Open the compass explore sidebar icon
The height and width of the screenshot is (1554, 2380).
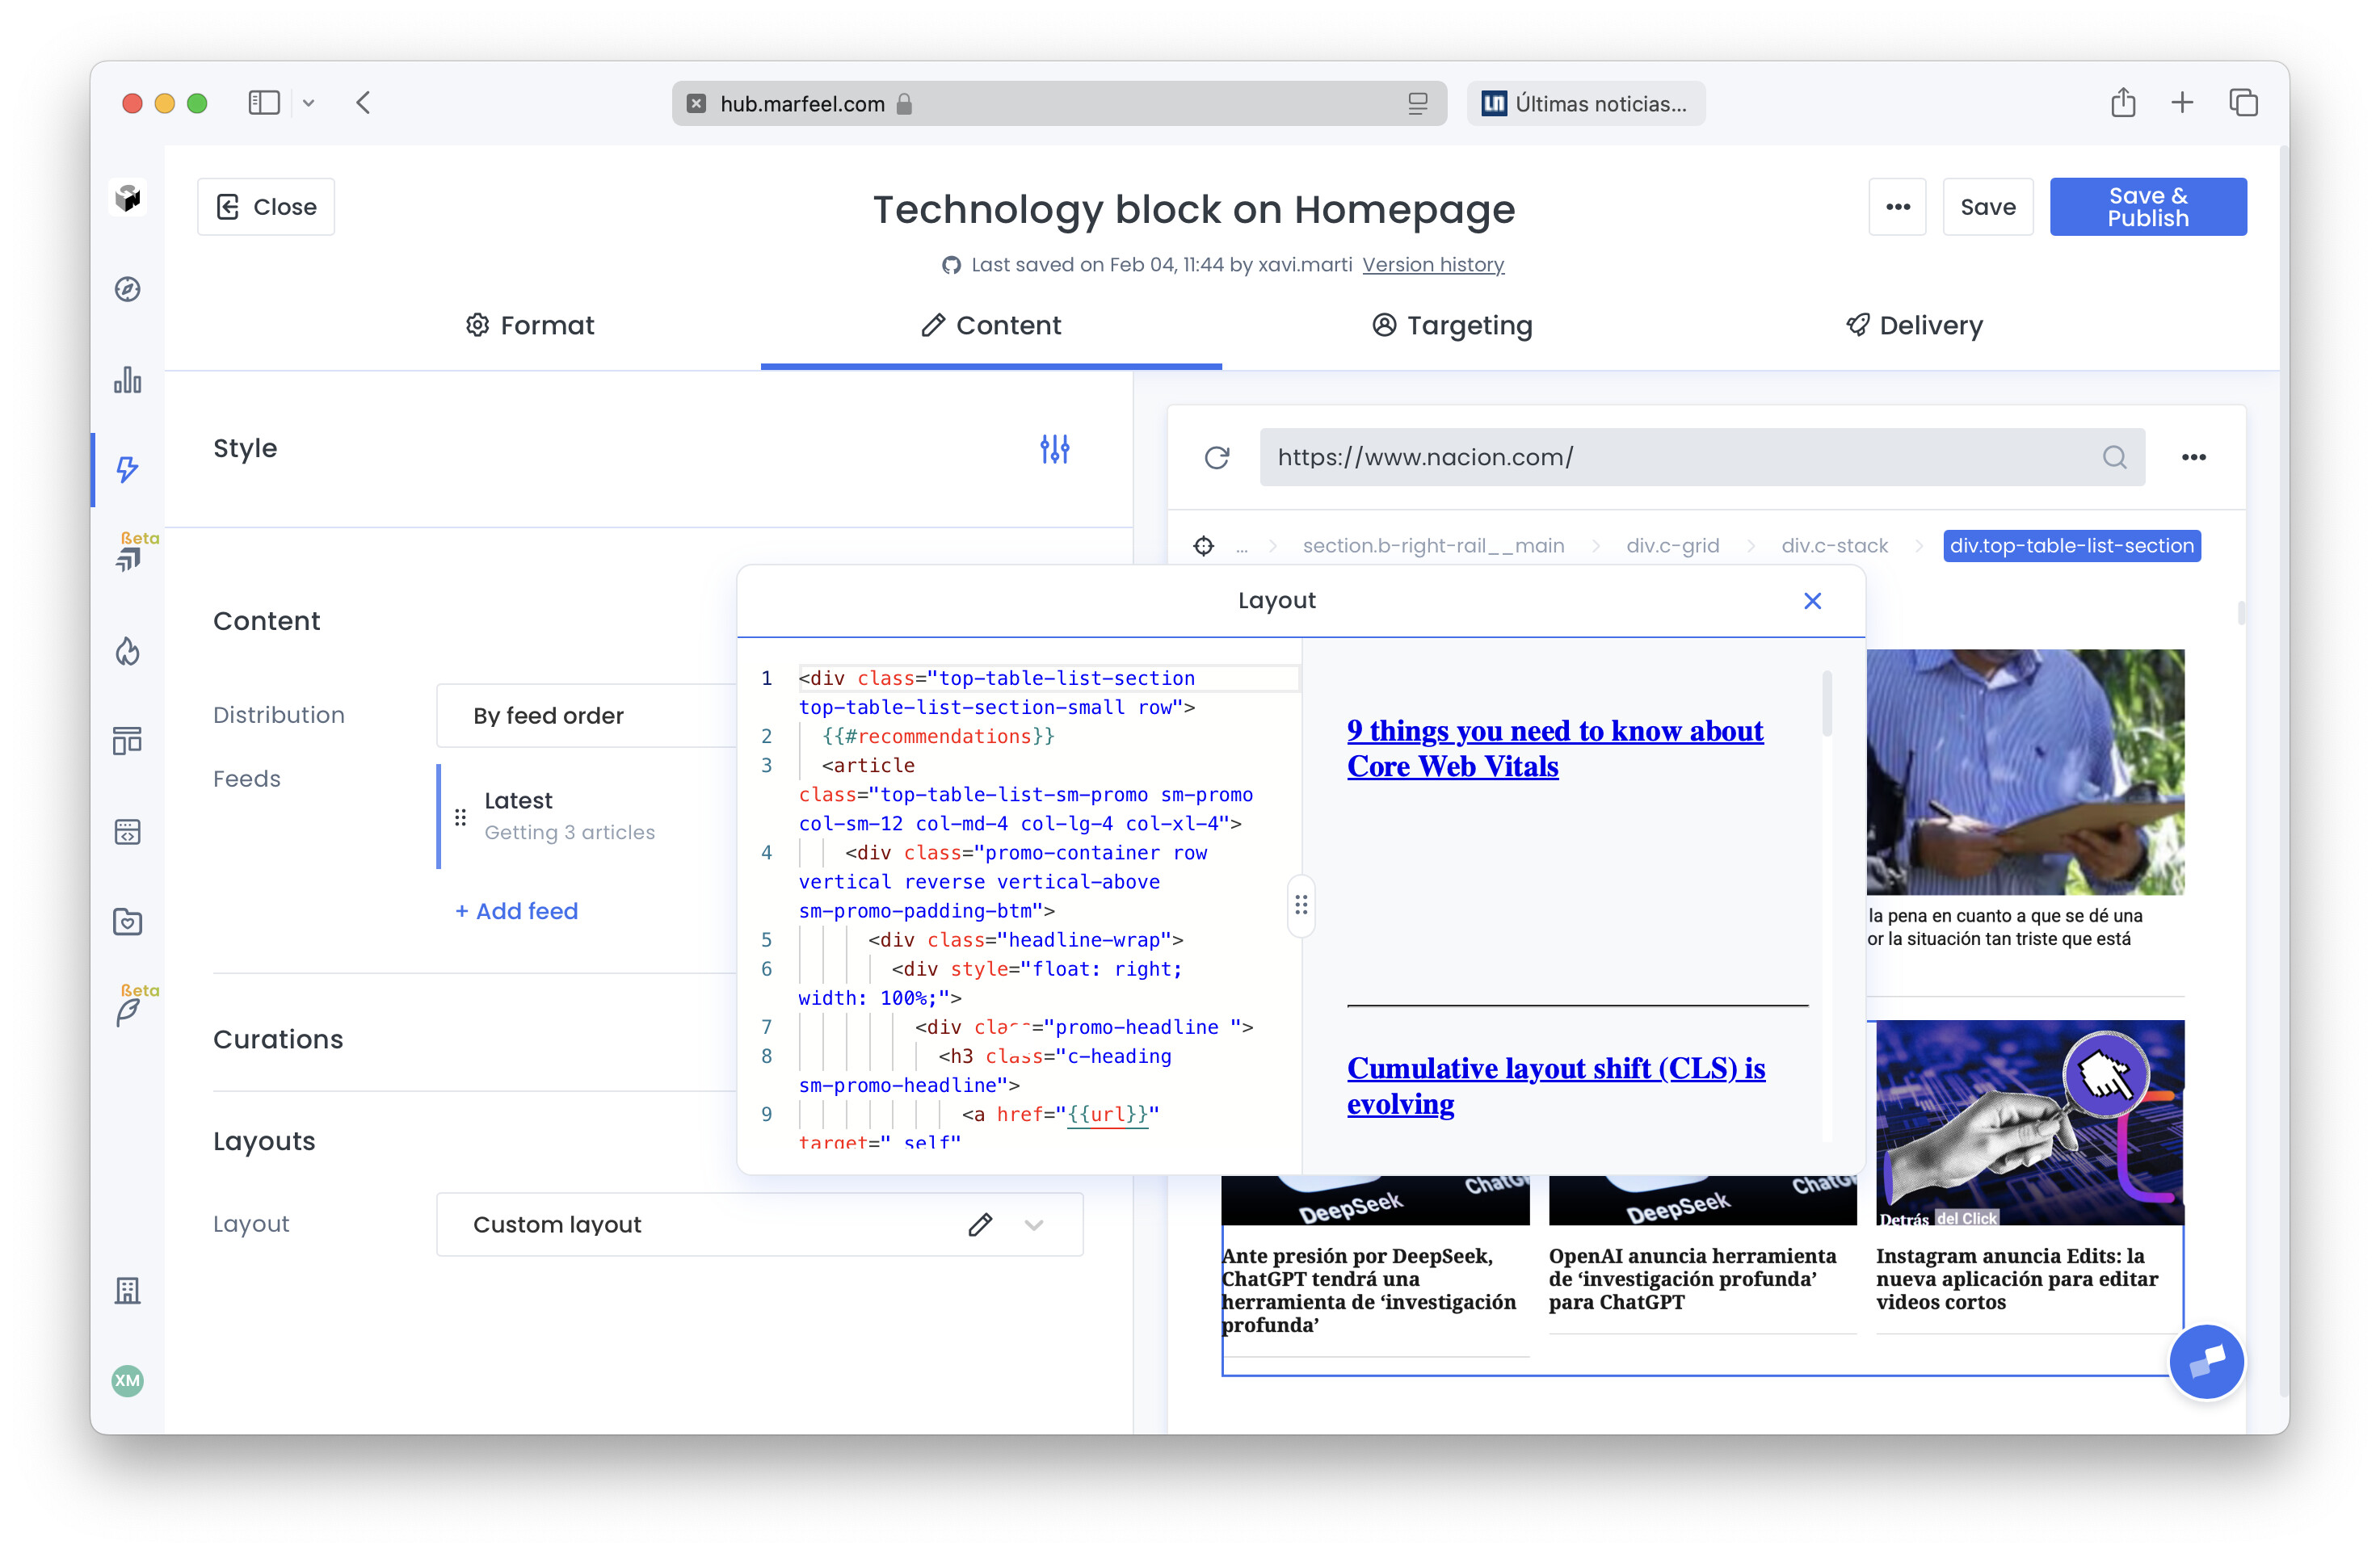(x=127, y=290)
